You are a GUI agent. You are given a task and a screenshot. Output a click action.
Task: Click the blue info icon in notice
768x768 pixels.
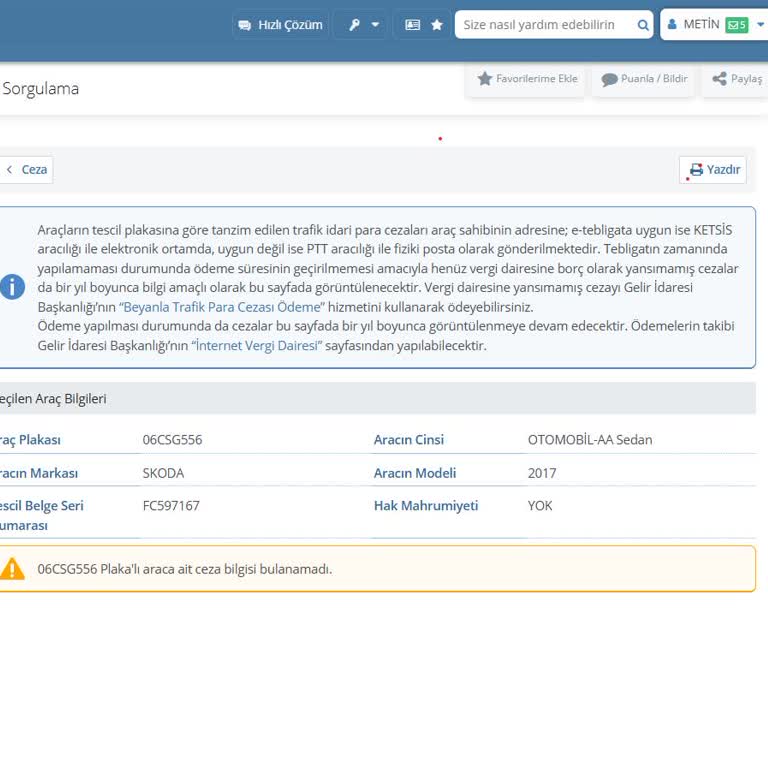[12, 287]
